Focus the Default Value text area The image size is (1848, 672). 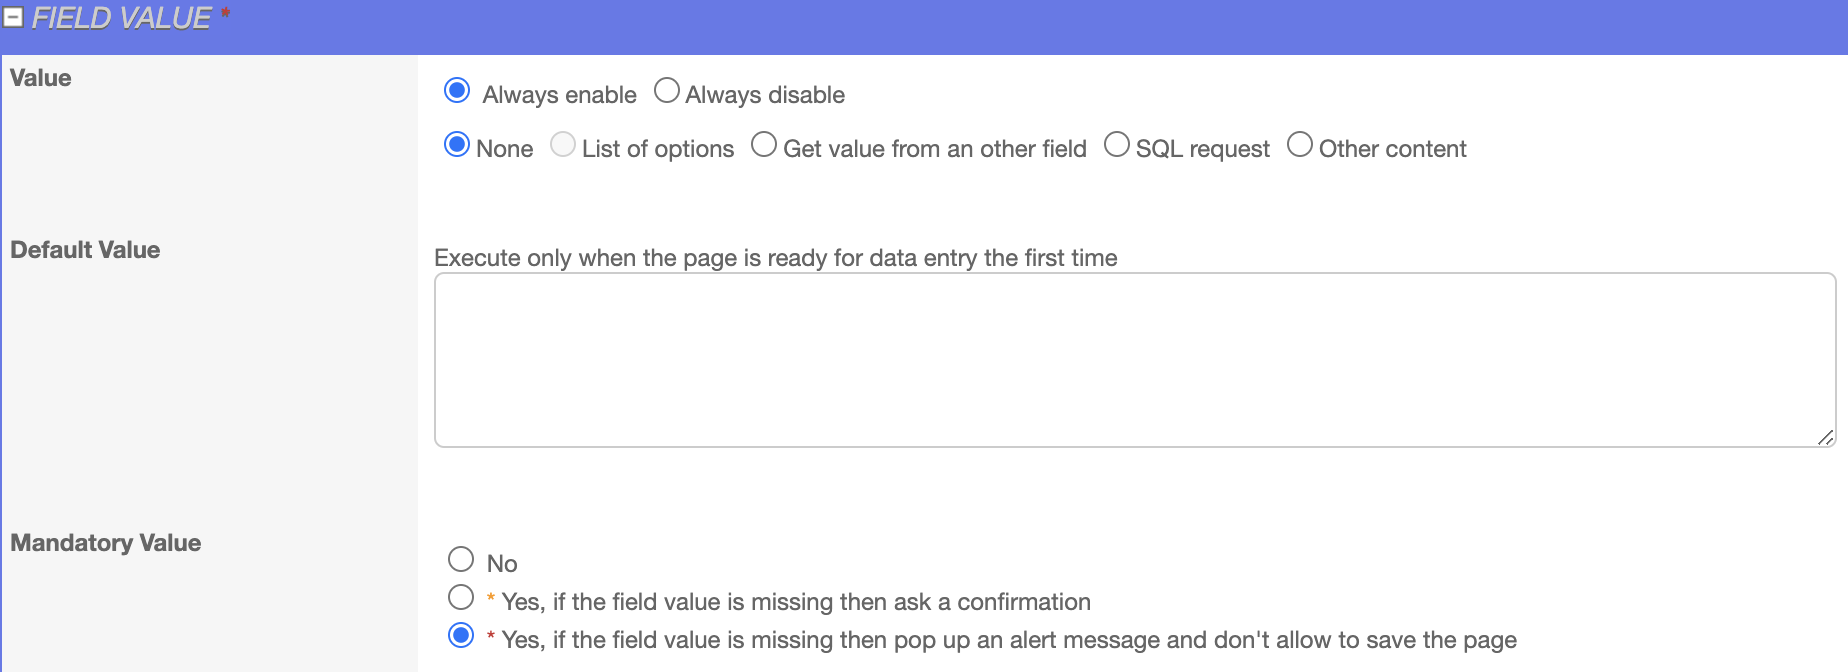pos(1134,360)
